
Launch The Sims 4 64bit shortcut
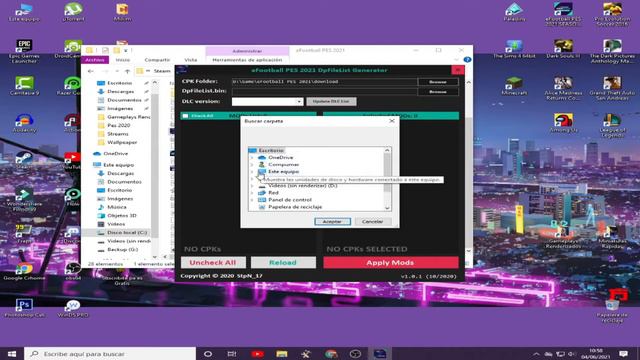point(514,49)
